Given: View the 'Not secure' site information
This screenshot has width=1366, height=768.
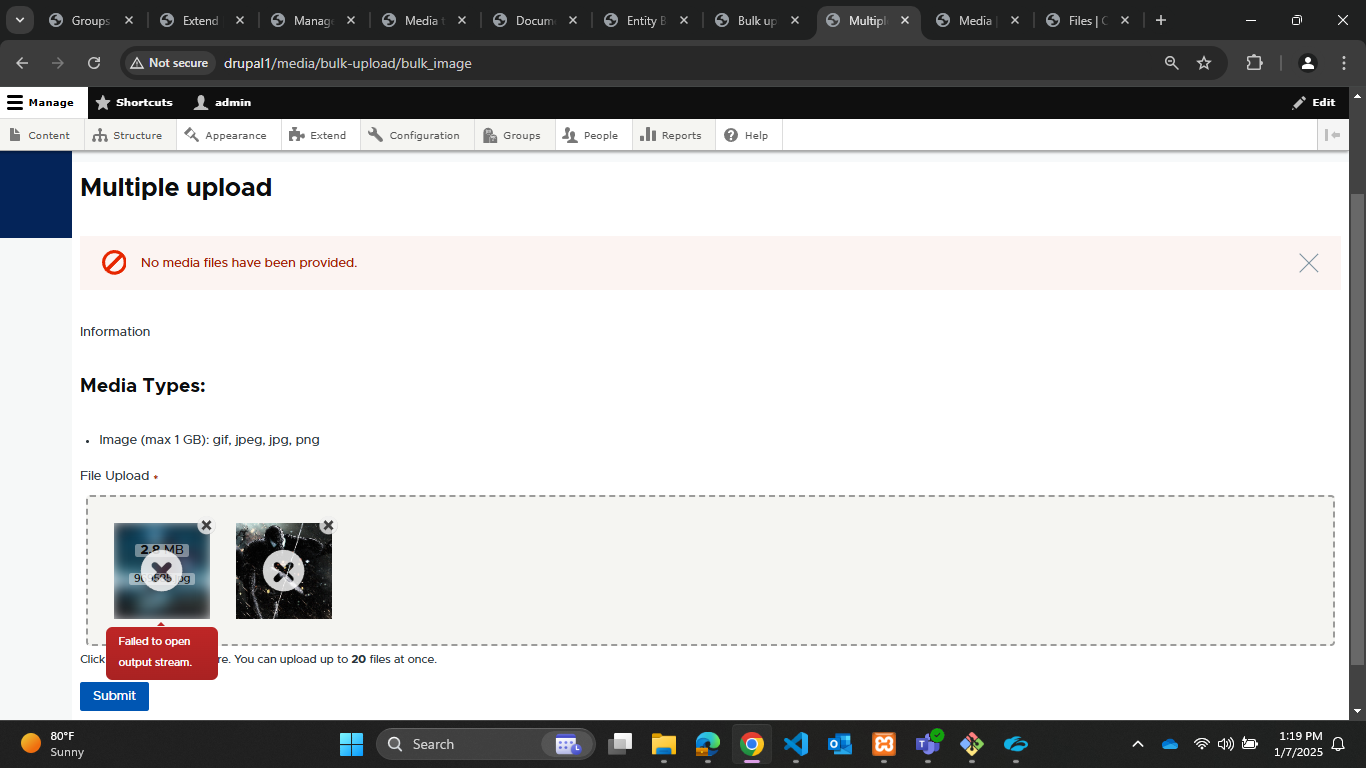Looking at the screenshot, I should [170, 63].
